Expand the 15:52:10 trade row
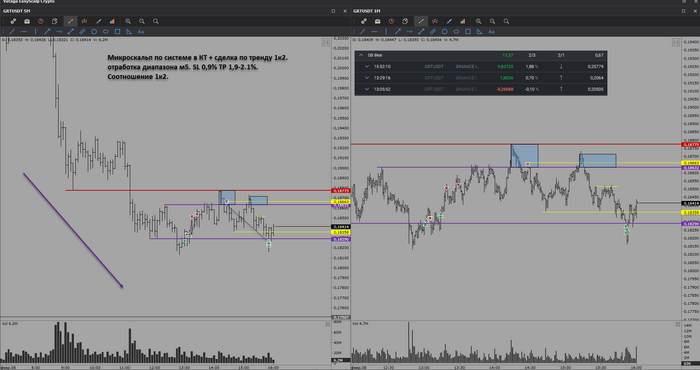 367,67
